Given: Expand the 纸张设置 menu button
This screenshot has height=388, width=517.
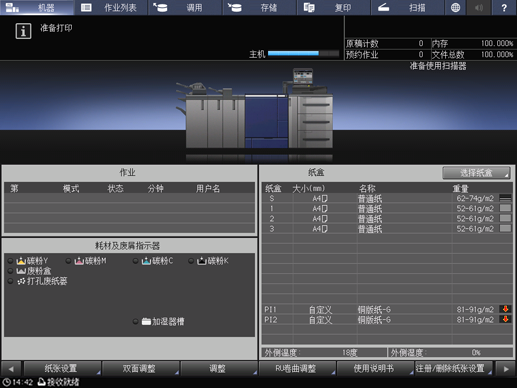Looking at the screenshot, I should coord(62,369).
